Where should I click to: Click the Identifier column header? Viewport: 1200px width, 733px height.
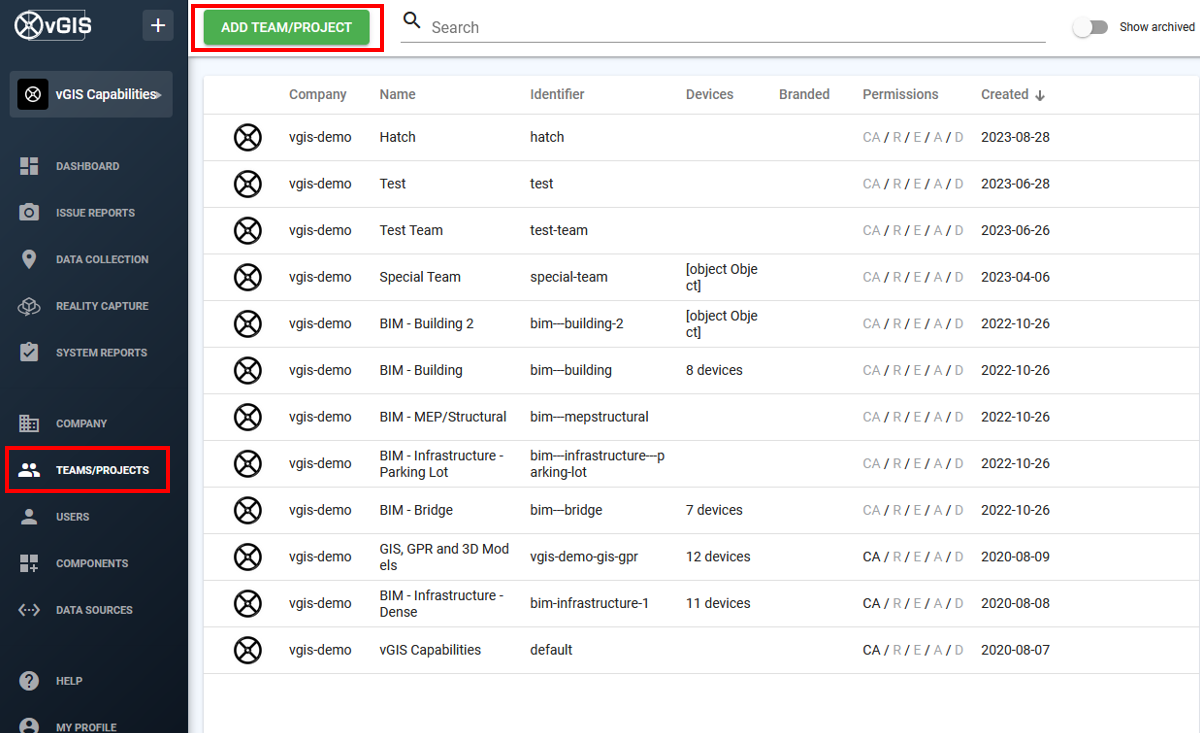click(557, 94)
